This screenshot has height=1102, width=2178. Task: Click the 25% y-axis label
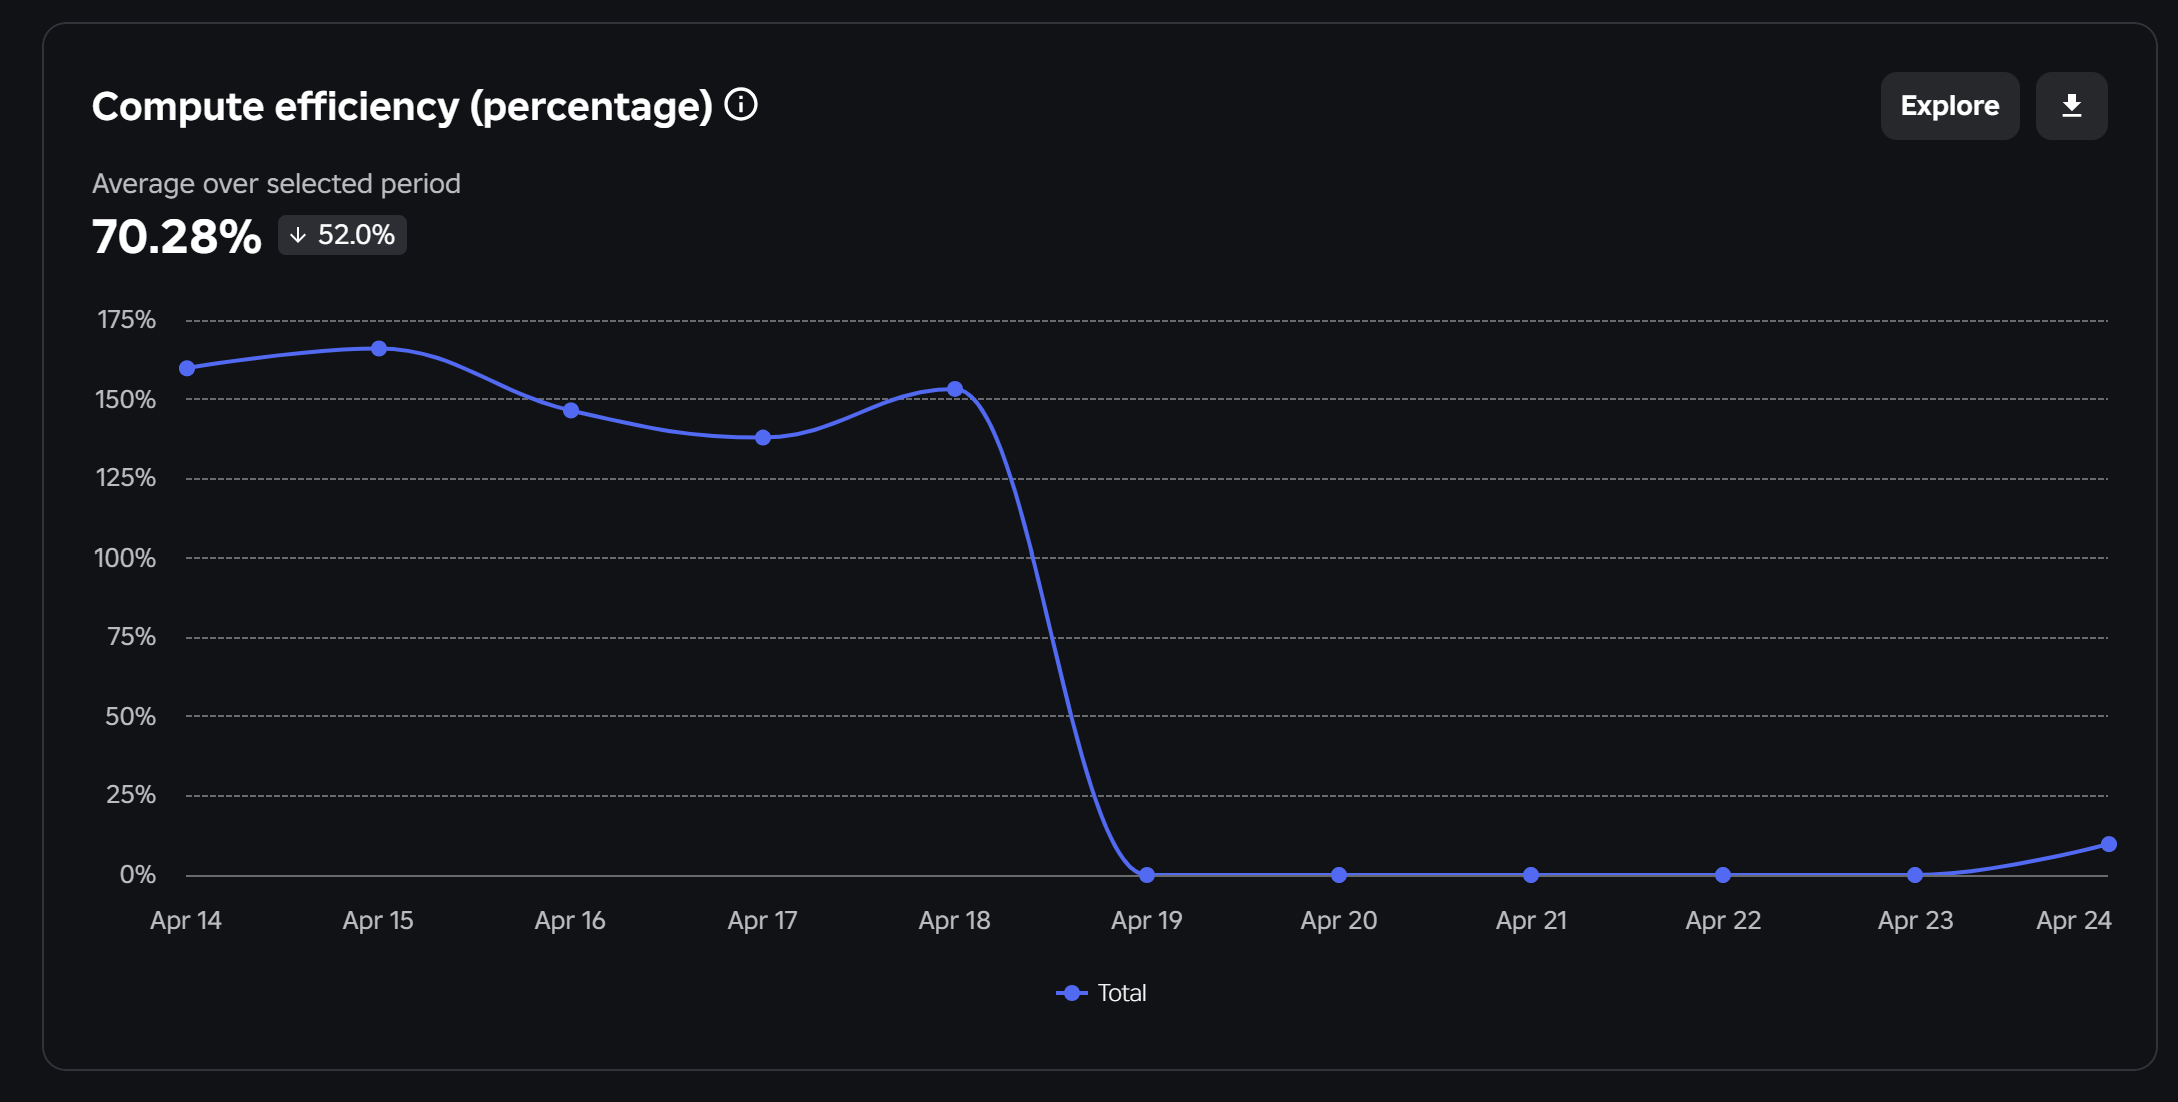pos(131,795)
